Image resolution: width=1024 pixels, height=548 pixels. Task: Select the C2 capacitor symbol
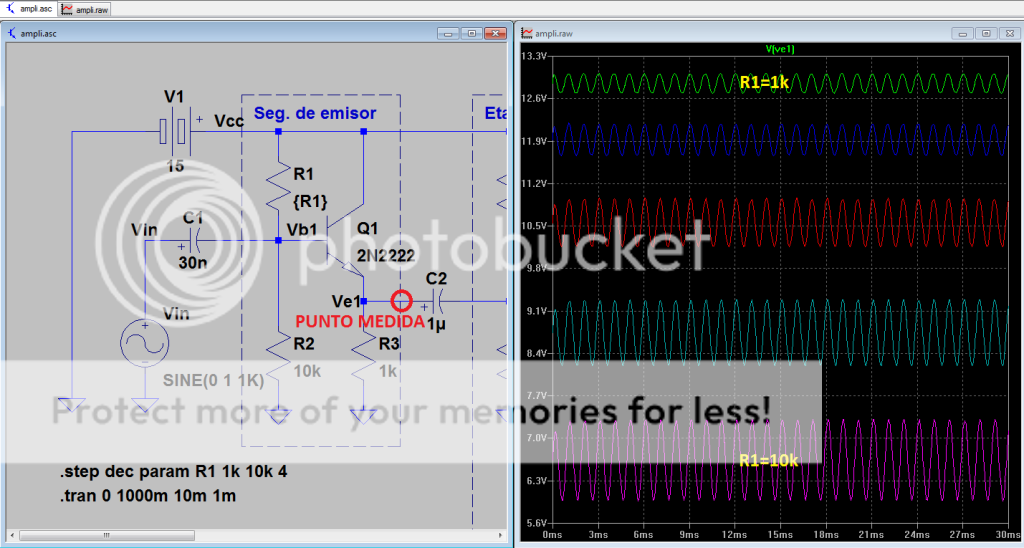pos(436,301)
